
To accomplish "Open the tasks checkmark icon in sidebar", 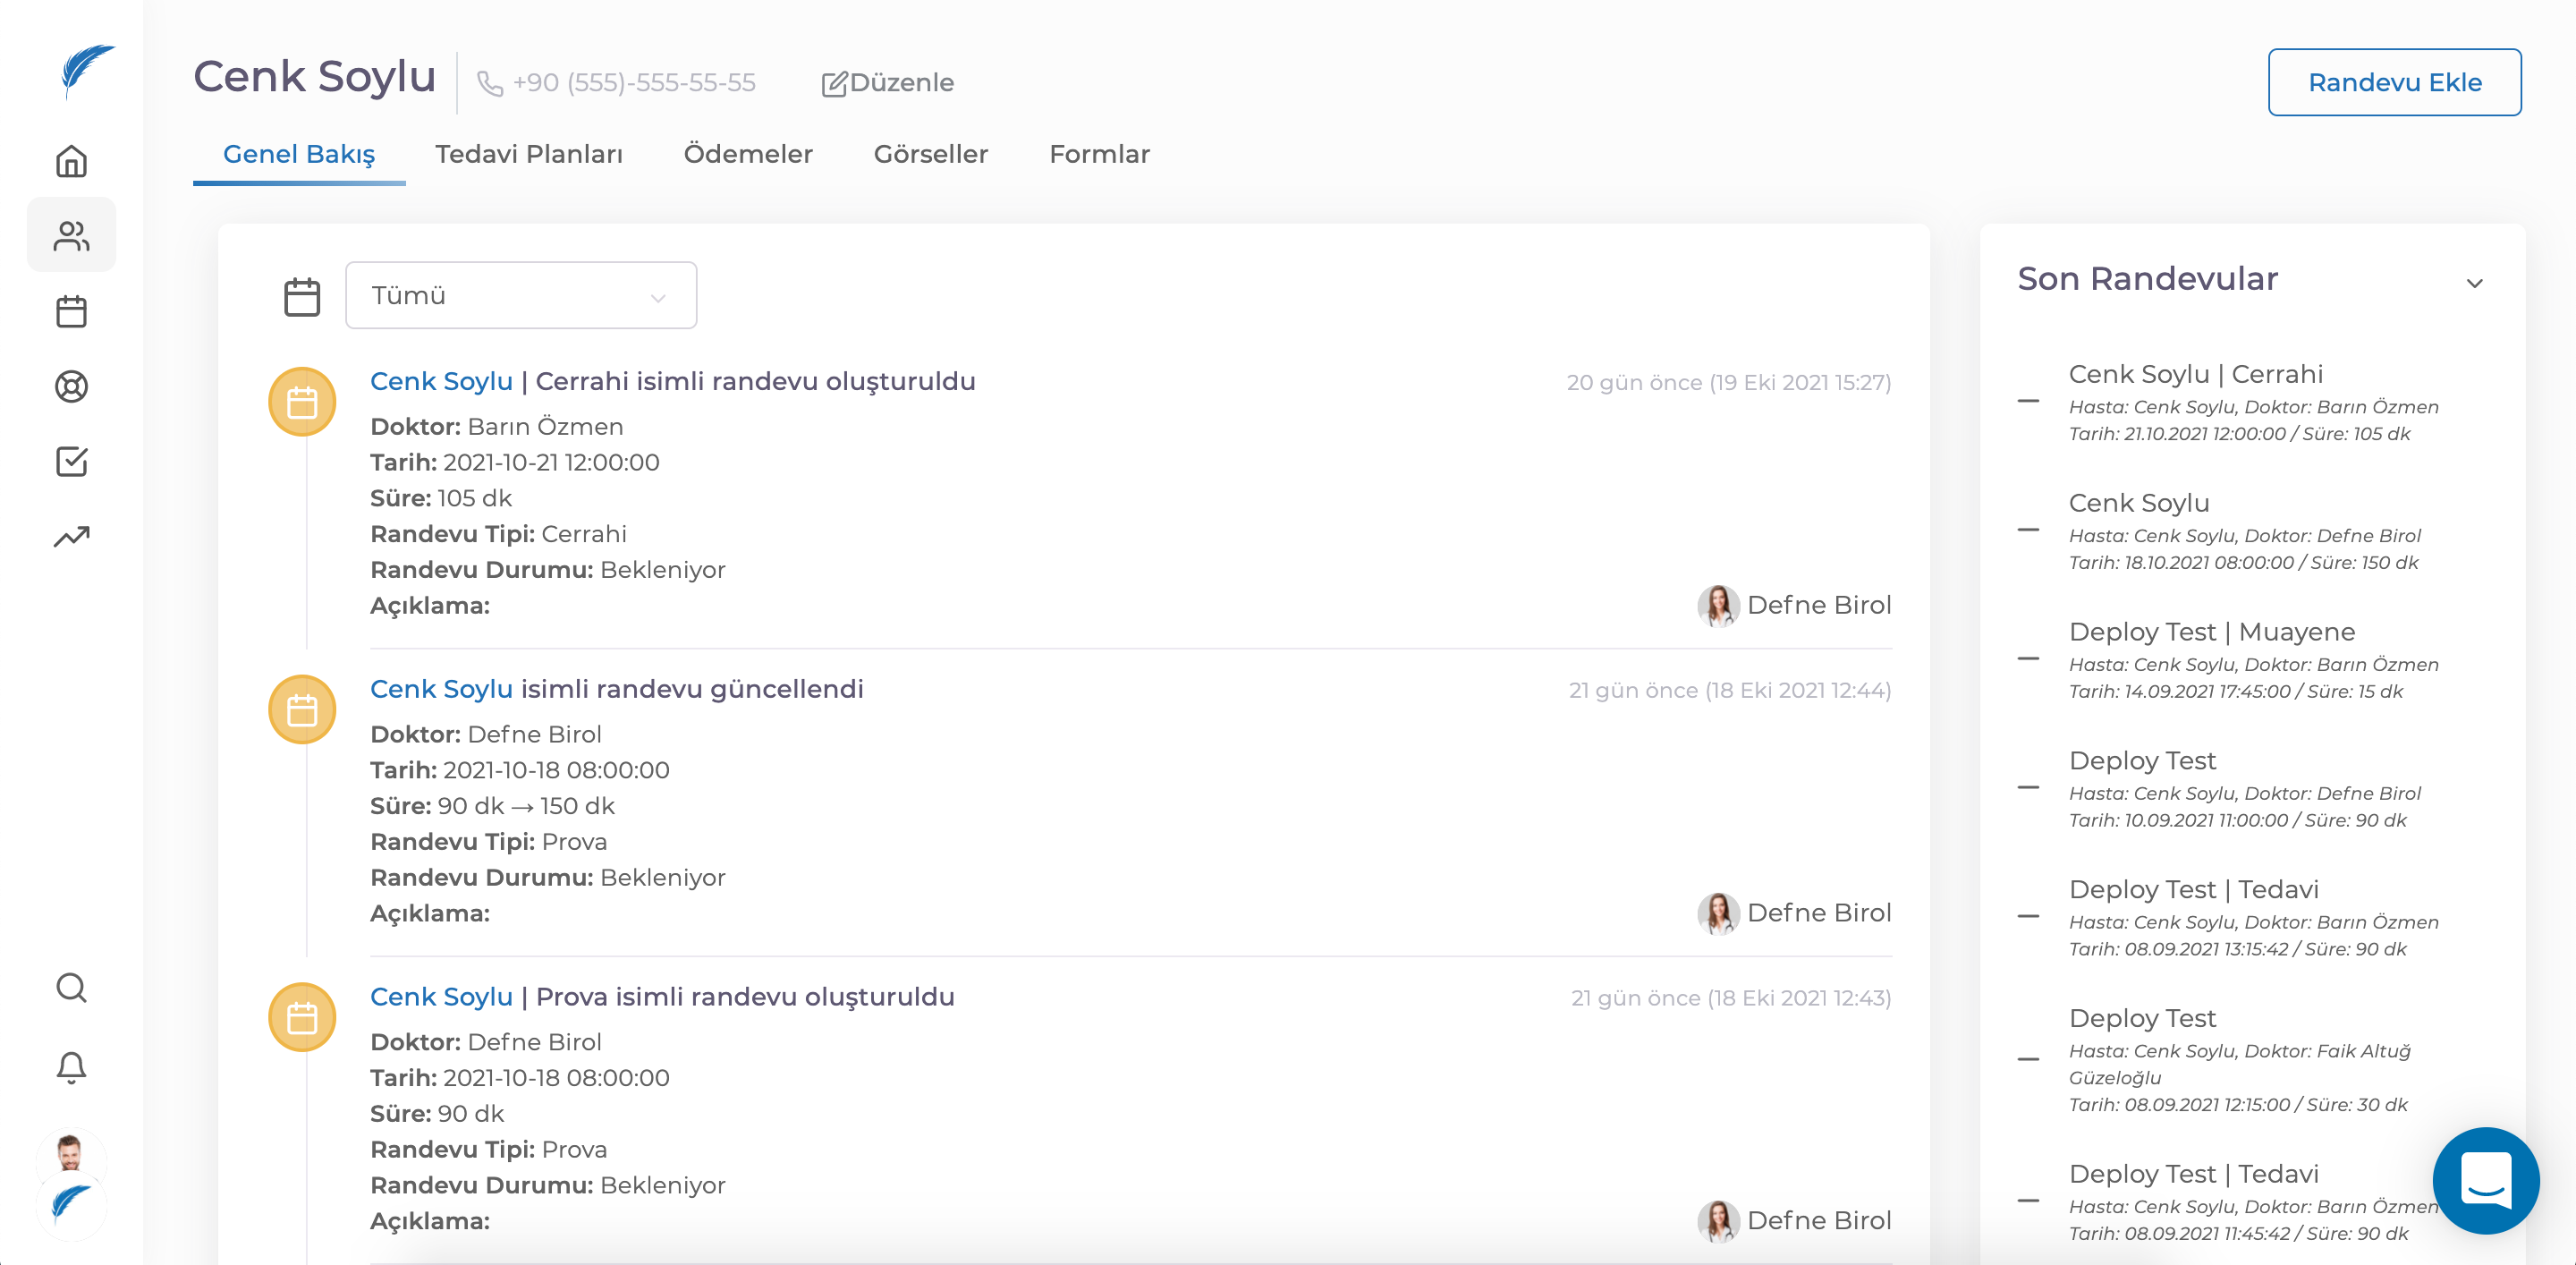I will pyautogui.click(x=71, y=462).
